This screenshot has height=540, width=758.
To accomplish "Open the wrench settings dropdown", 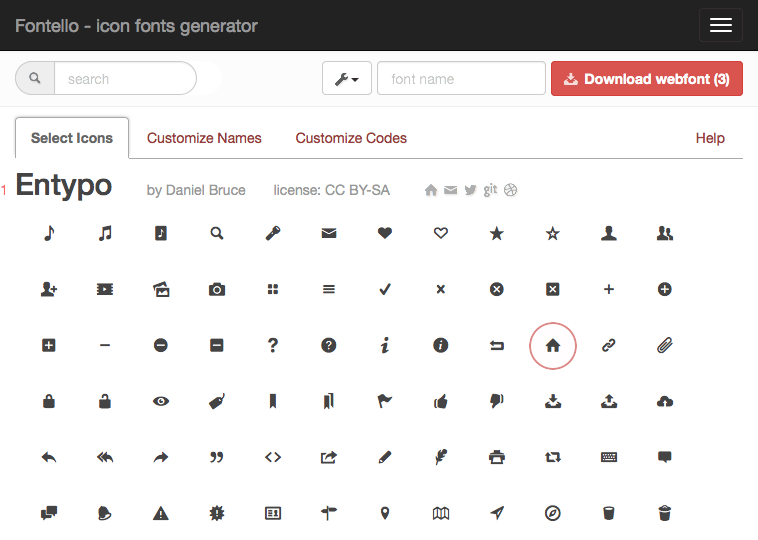I will pos(347,78).
